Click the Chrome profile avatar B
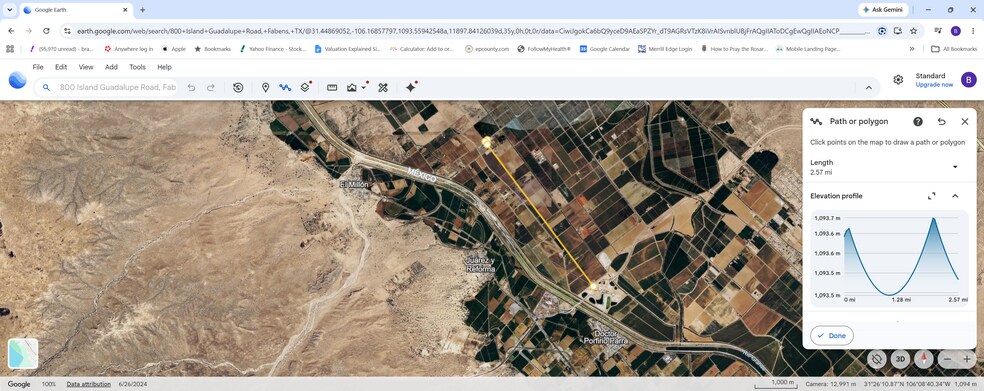The height and width of the screenshot is (391, 984). click(x=956, y=31)
